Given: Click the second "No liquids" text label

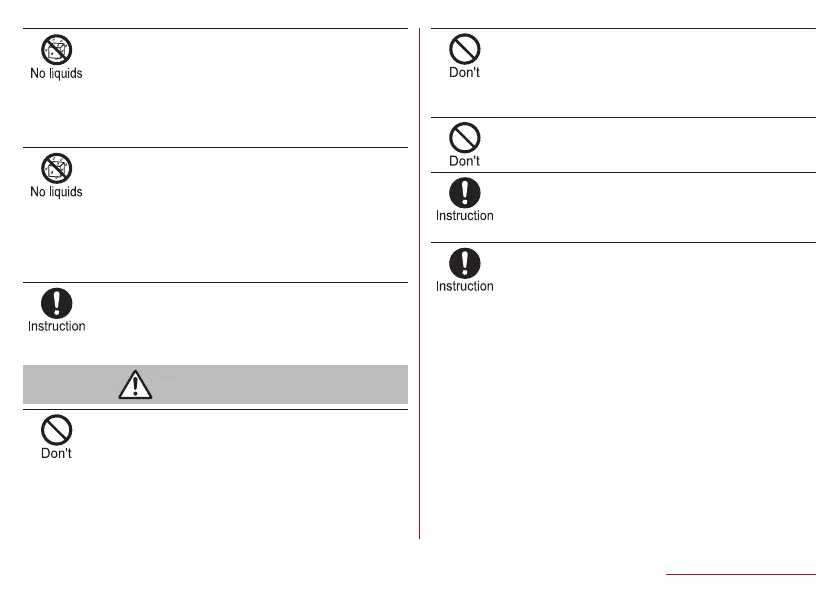Looking at the screenshot, I should click(56, 192).
